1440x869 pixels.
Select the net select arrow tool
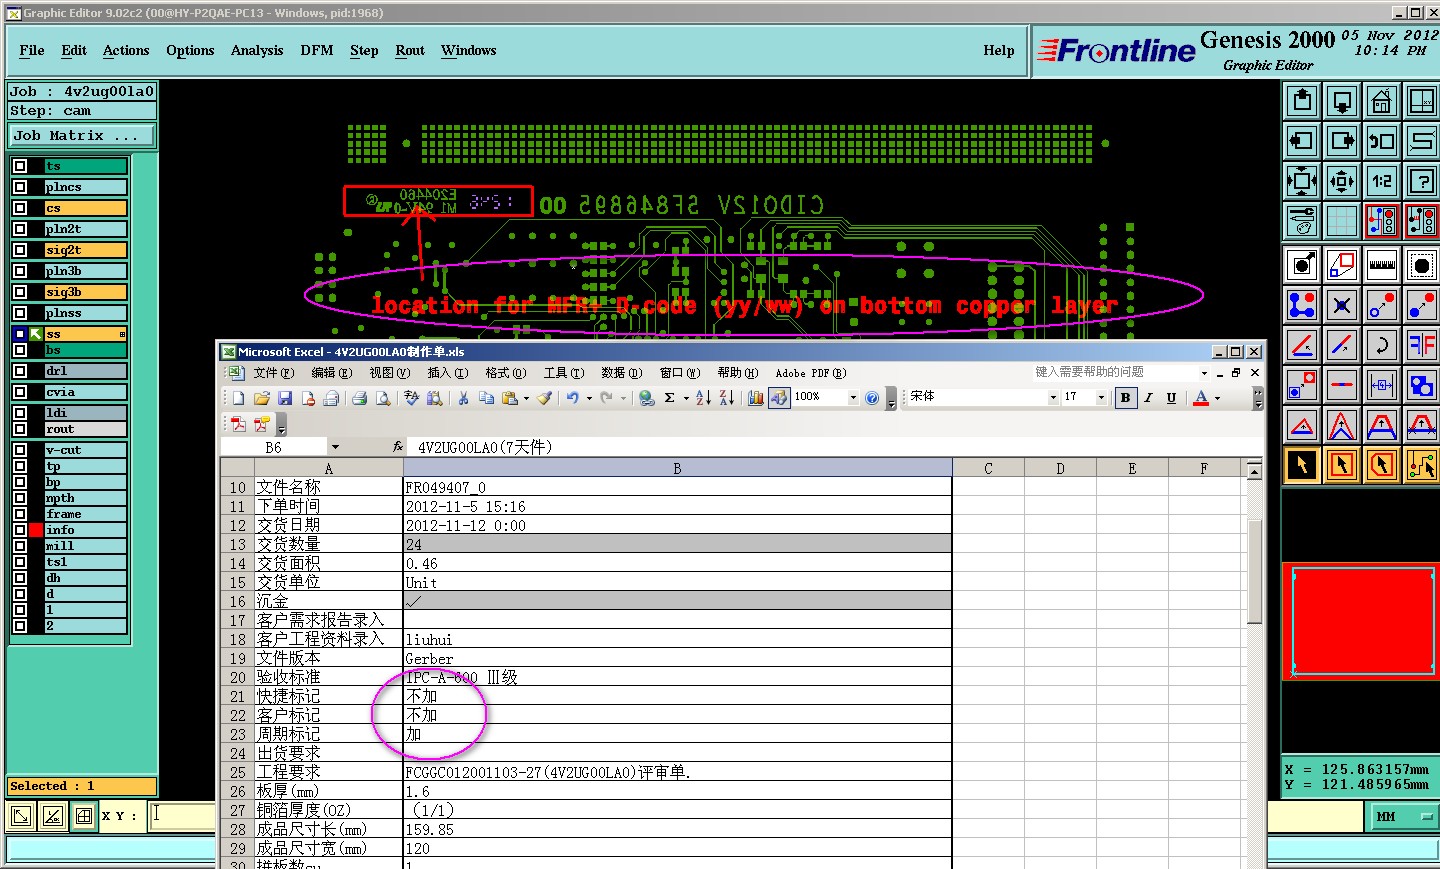tap(1422, 465)
